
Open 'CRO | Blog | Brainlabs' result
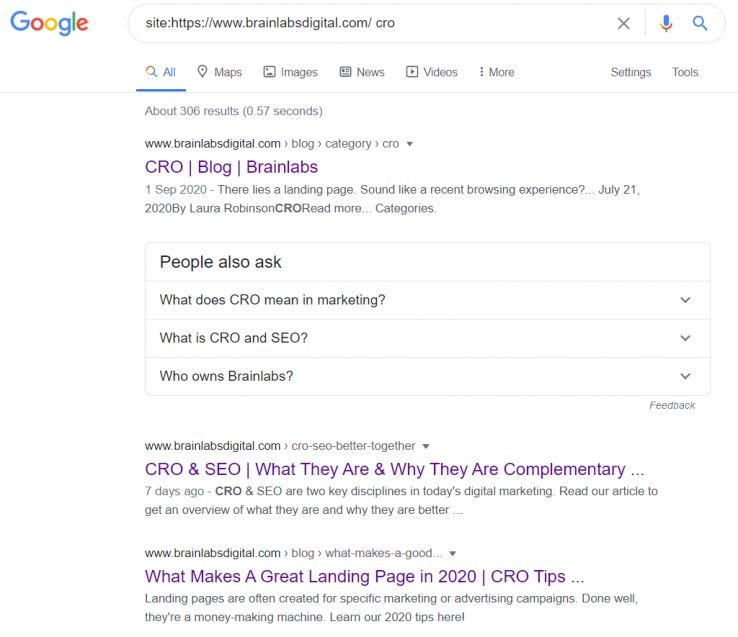(x=231, y=167)
